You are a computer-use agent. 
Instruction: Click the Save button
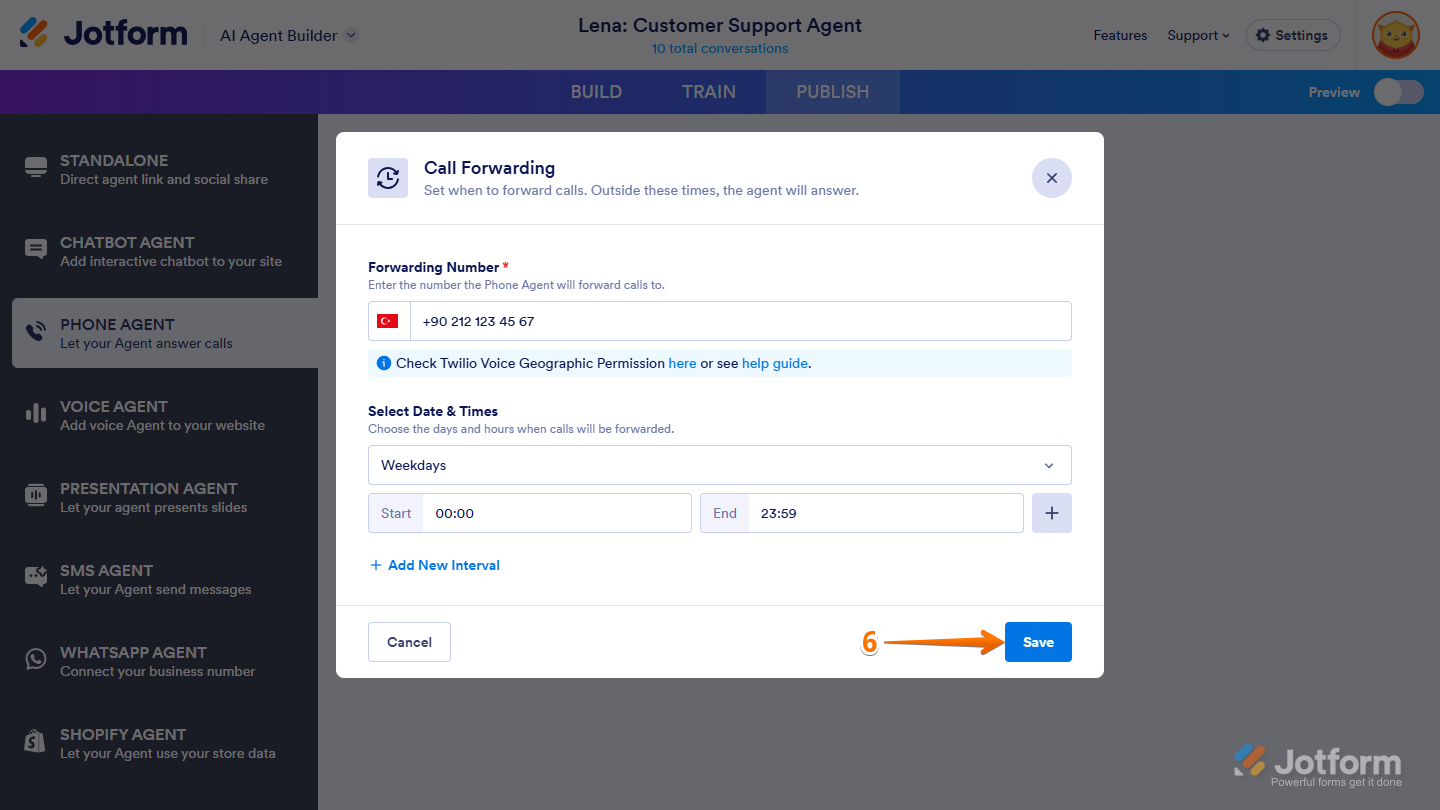(1038, 642)
